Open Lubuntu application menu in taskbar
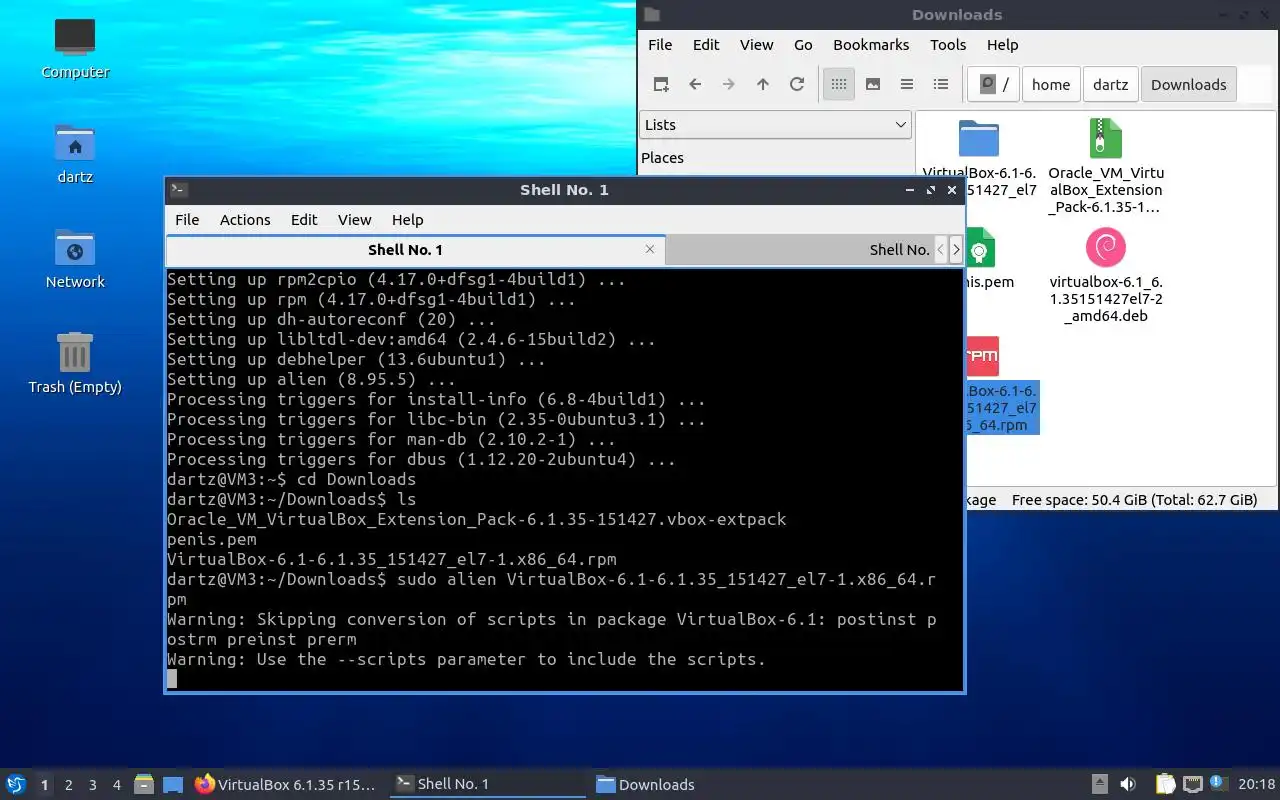 tap(16, 784)
